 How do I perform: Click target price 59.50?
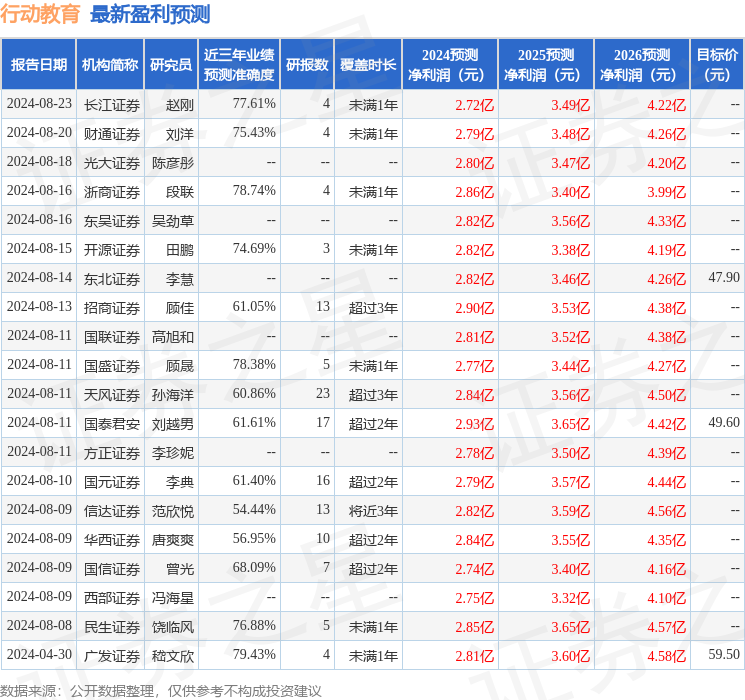(x=724, y=654)
